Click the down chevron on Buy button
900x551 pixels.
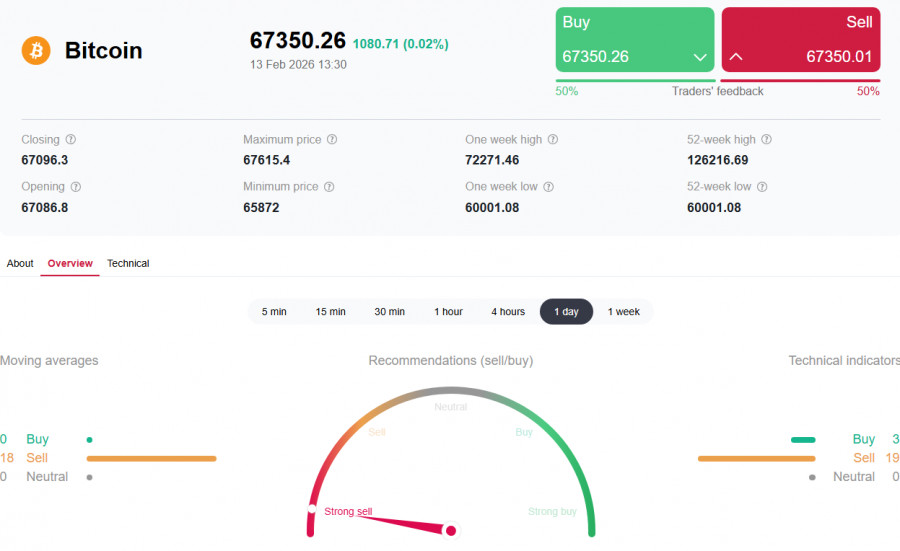click(x=700, y=57)
